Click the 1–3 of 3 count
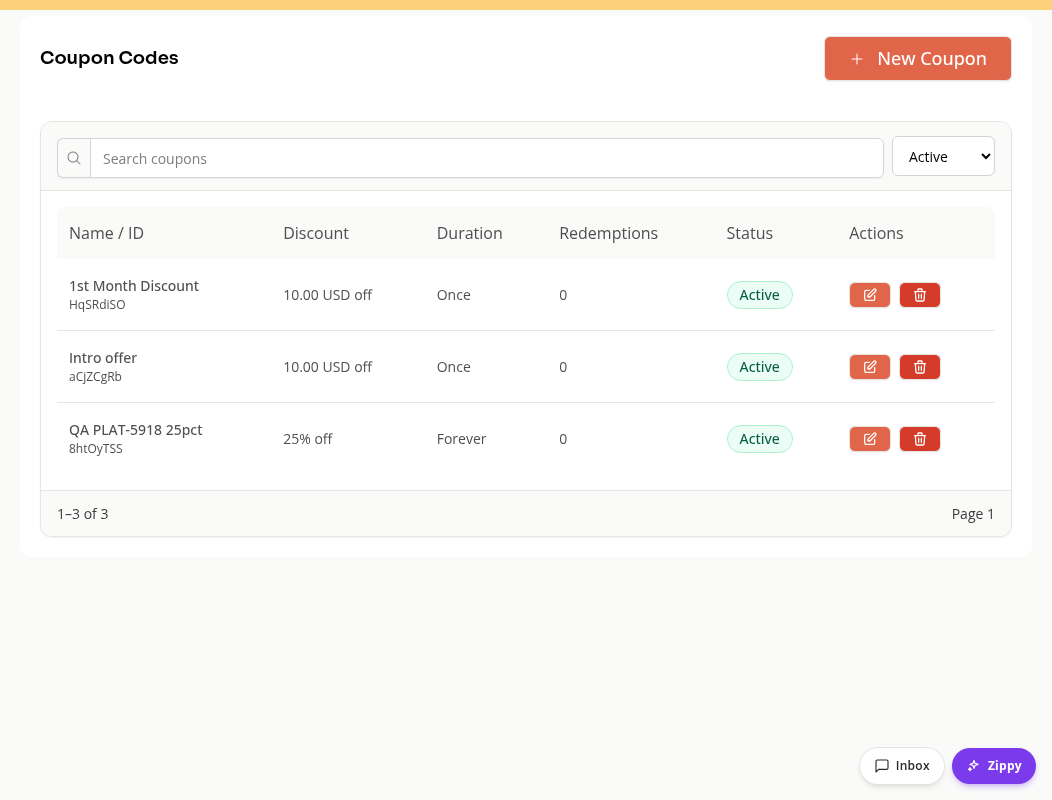Image resolution: width=1052 pixels, height=800 pixels. click(83, 514)
